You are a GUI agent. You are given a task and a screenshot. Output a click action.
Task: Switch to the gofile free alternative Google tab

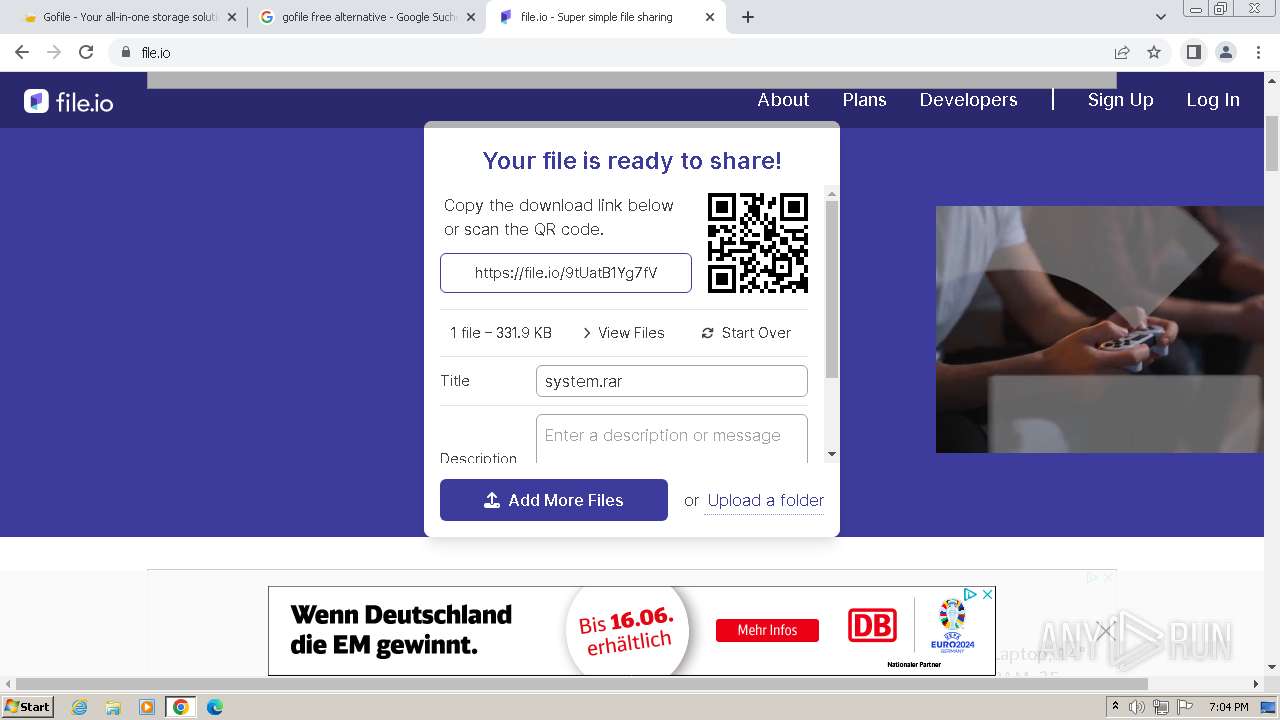tap(367, 17)
